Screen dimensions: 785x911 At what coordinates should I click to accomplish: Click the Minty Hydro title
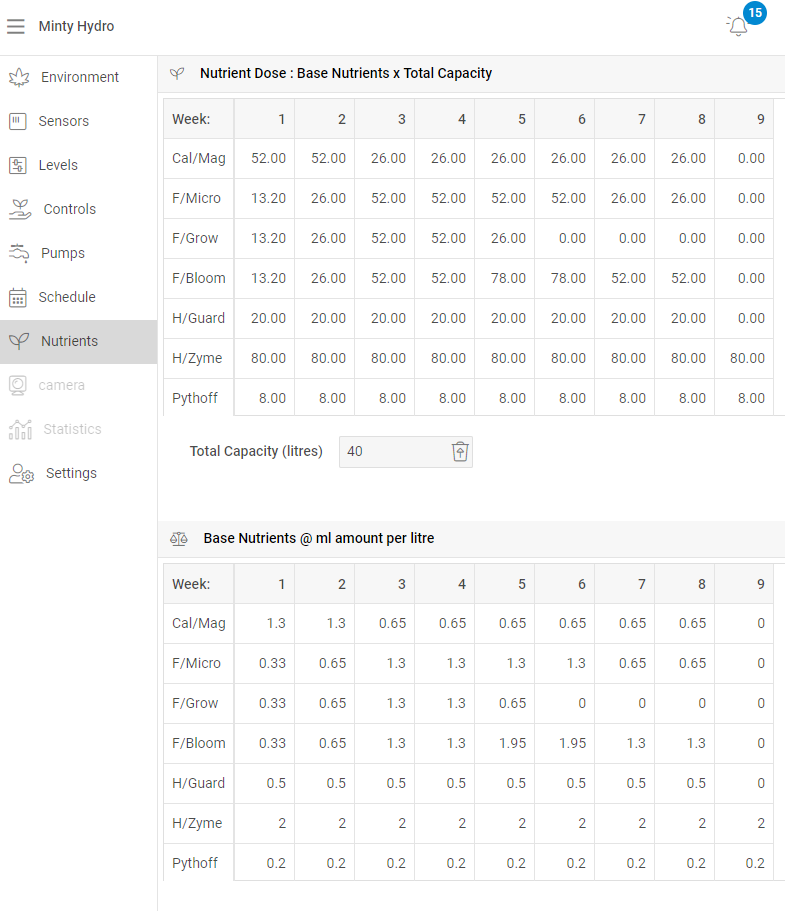point(76,26)
